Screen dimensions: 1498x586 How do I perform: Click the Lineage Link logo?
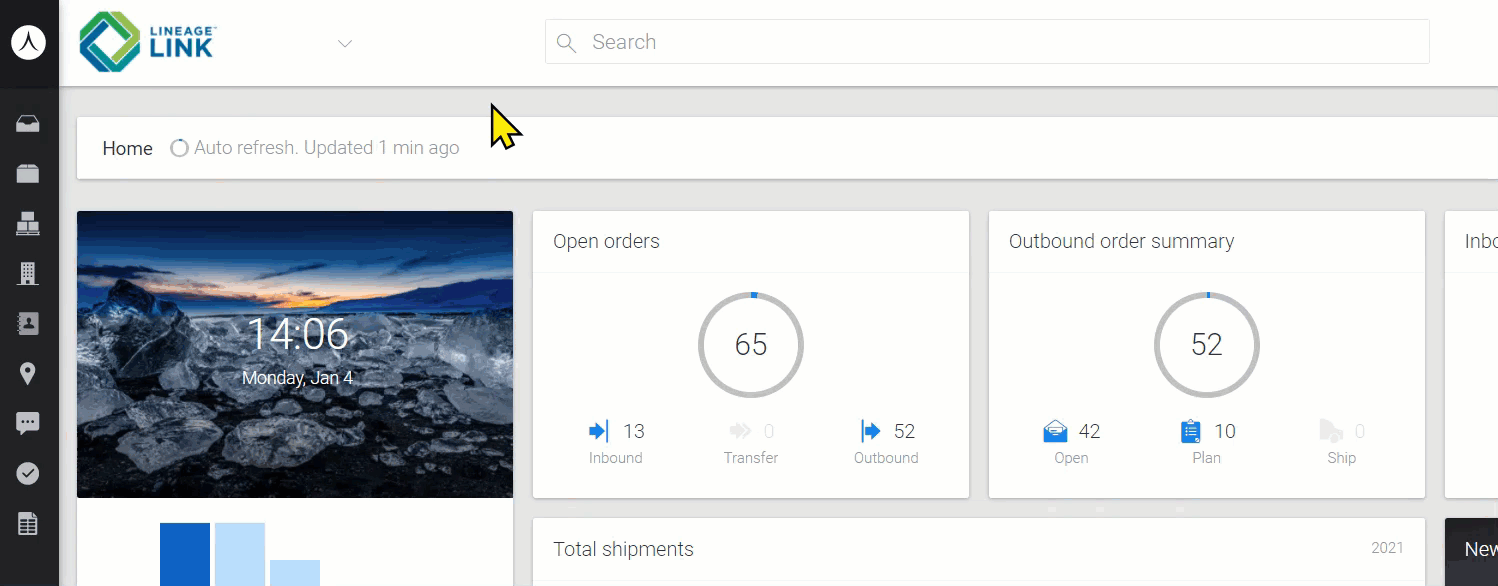[x=148, y=42]
